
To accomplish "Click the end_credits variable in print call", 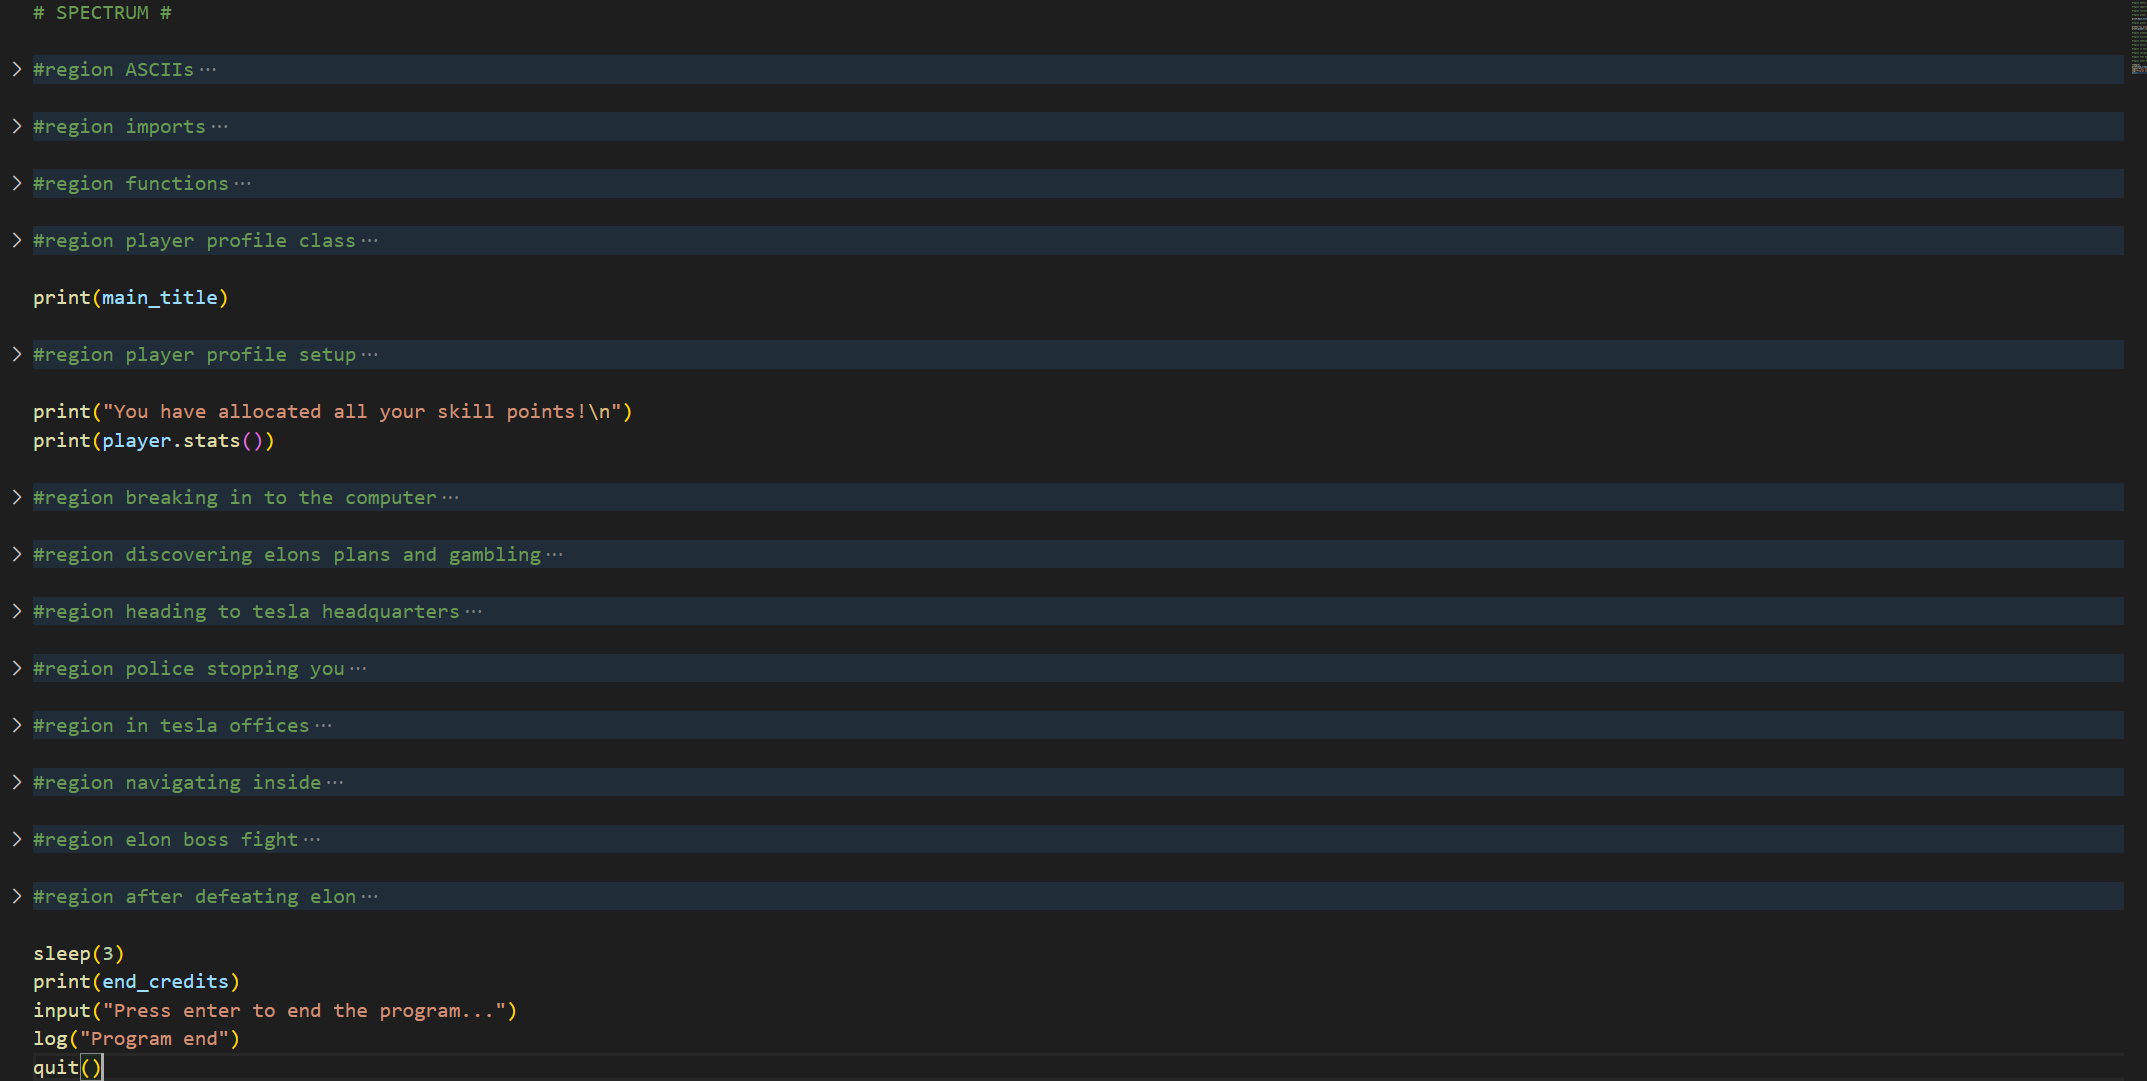I will pyautogui.click(x=165, y=982).
